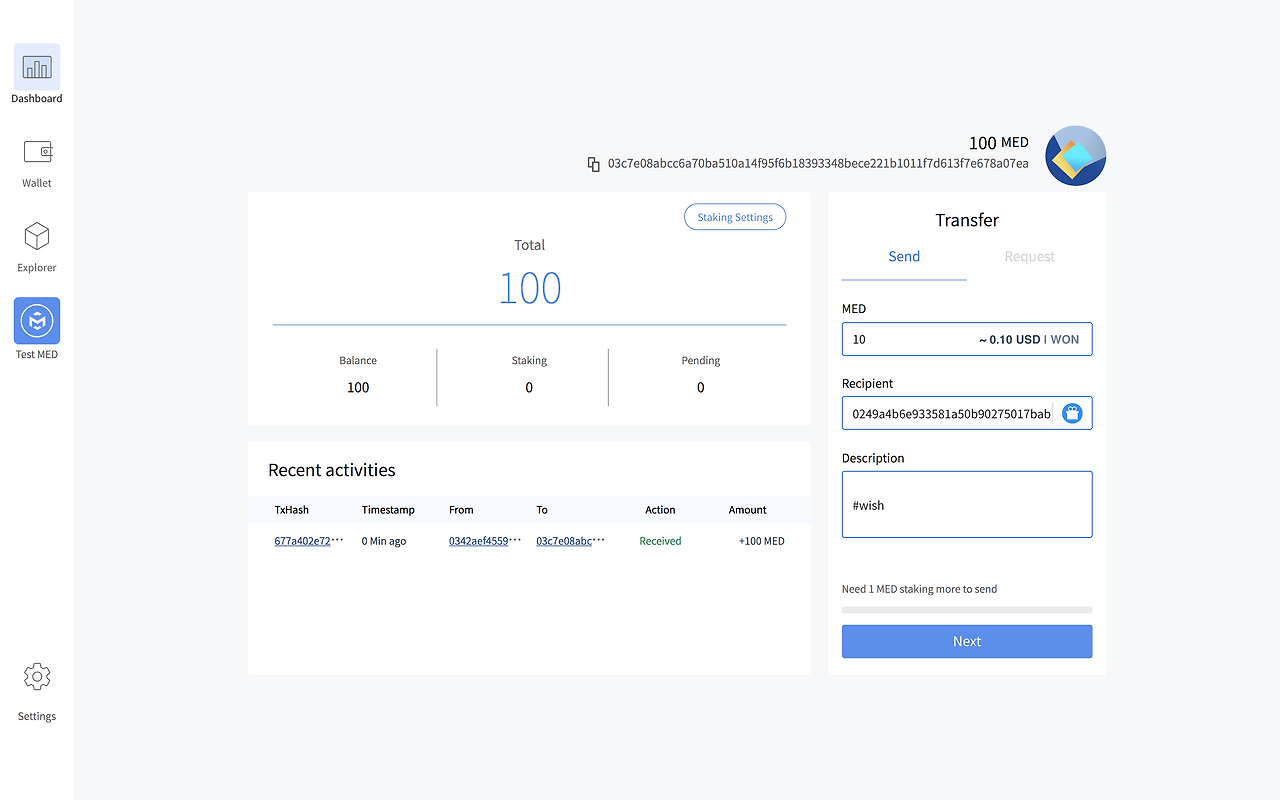The width and height of the screenshot is (1280, 800).
Task: Click the To column header
Action: (x=542, y=510)
